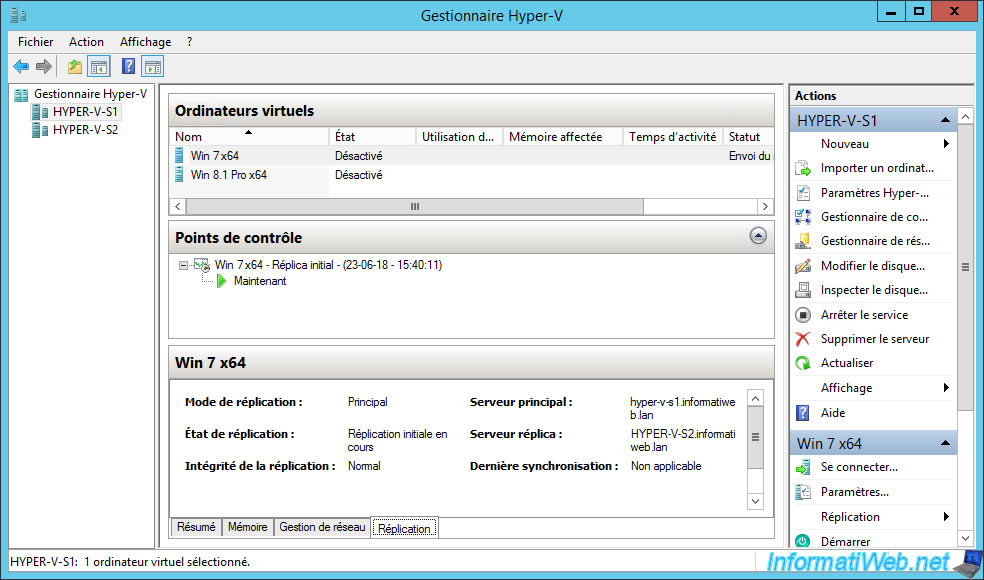
Task: Click the green Maintenant play icon
Action: [222, 281]
